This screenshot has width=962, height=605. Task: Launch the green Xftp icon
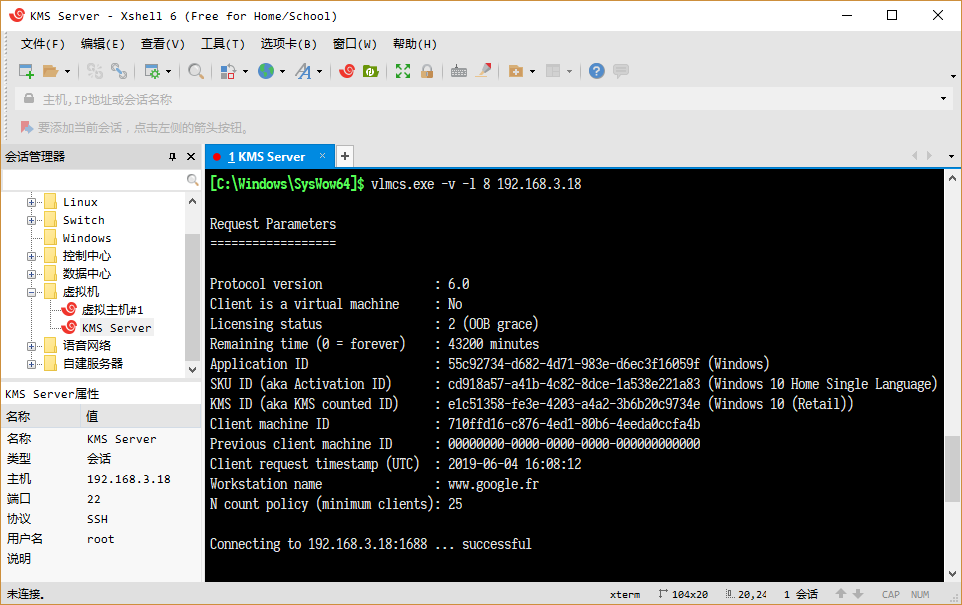pos(371,71)
